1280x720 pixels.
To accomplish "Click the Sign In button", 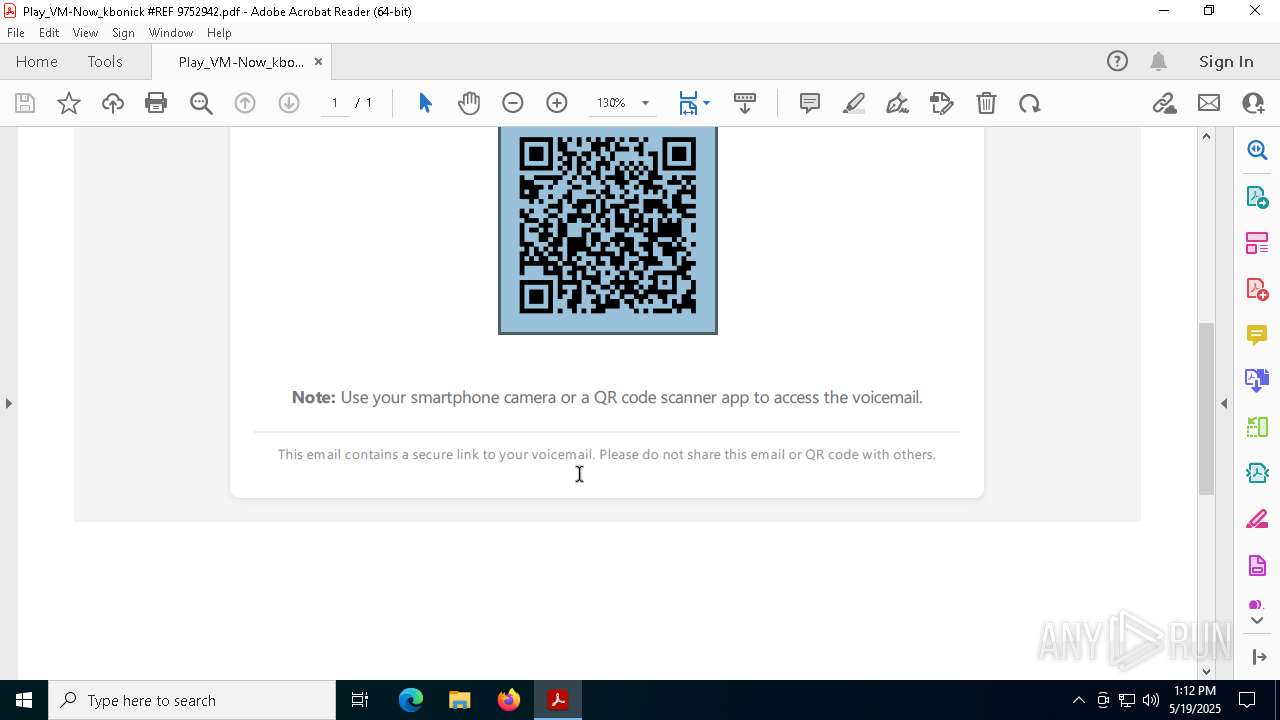I will [x=1226, y=62].
